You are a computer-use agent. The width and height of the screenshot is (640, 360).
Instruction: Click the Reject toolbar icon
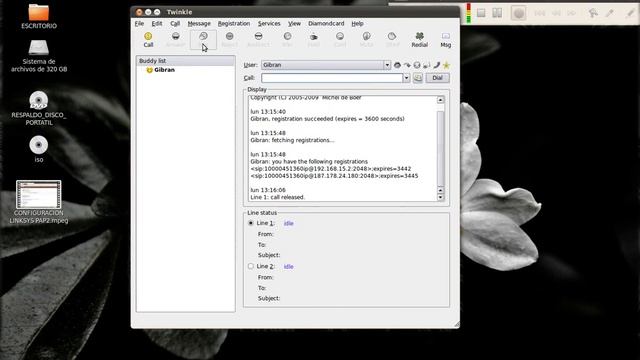click(229, 40)
